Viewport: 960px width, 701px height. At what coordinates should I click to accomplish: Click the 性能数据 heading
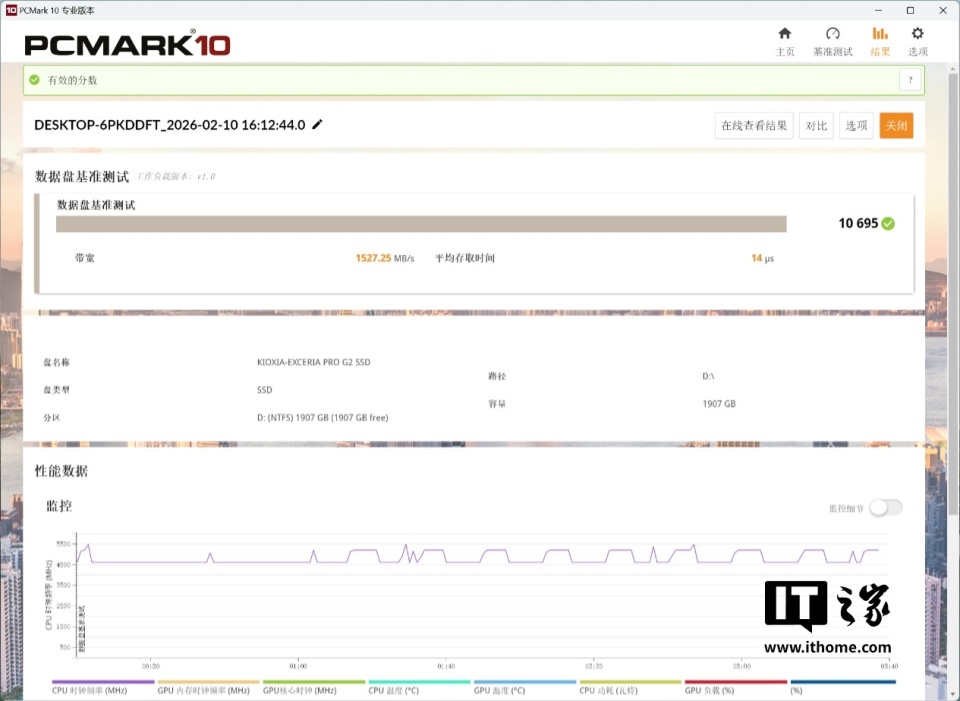pos(61,471)
